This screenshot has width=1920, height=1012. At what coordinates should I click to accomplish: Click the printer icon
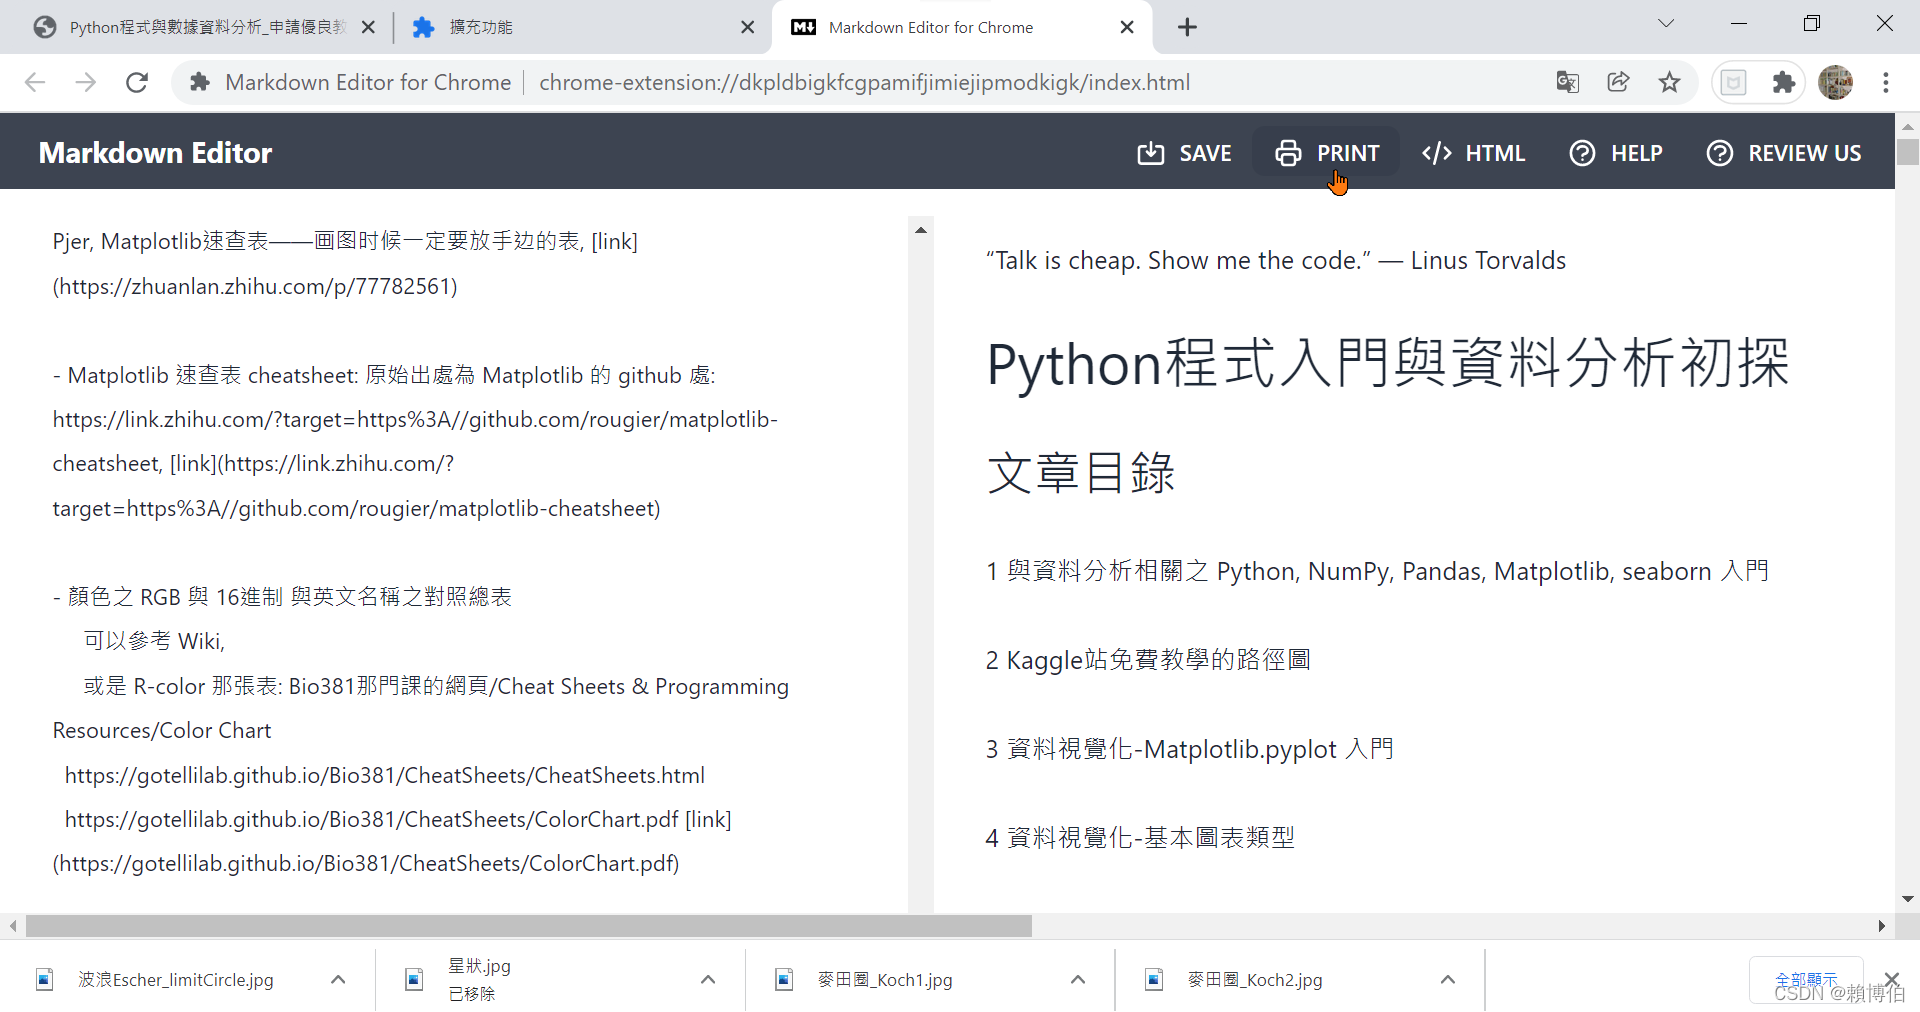pos(1288,153)
